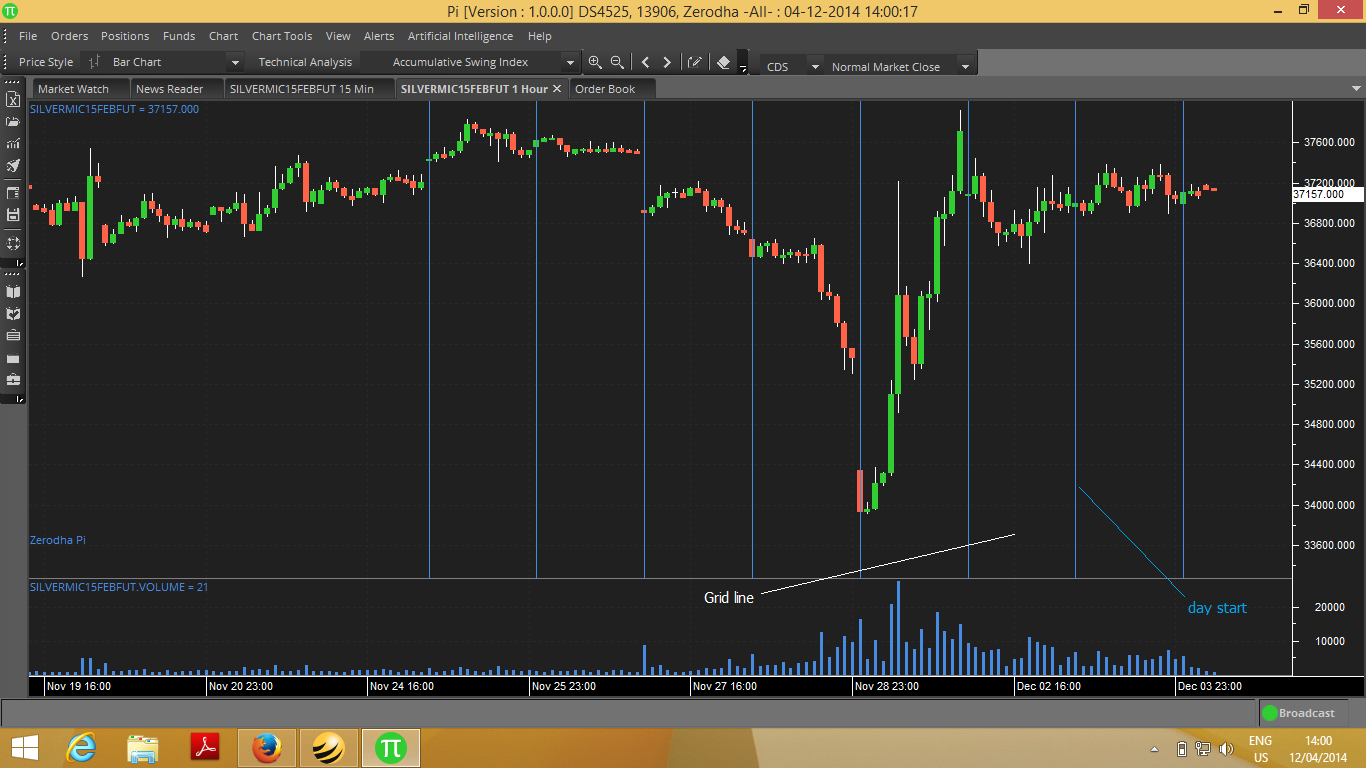Click the solid folder icon in sidebar
The image size is (1366, 768).
tap(13, 358)
